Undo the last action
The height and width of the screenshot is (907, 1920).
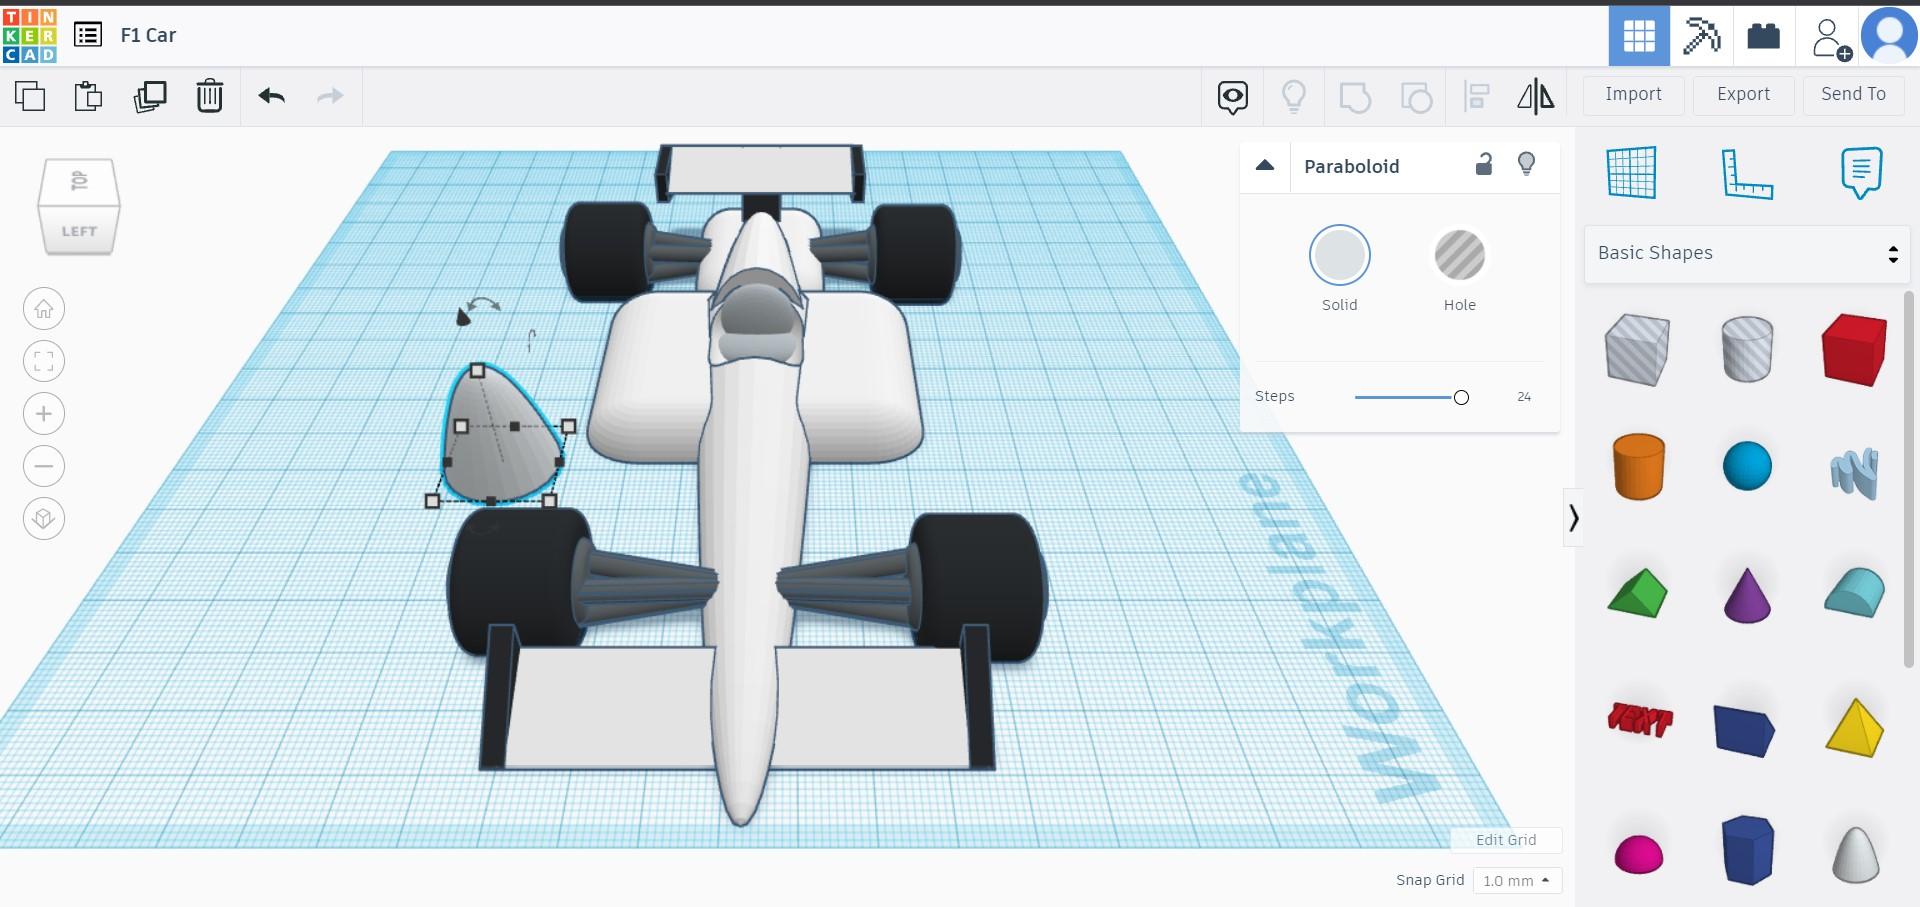tap(272, 96)
